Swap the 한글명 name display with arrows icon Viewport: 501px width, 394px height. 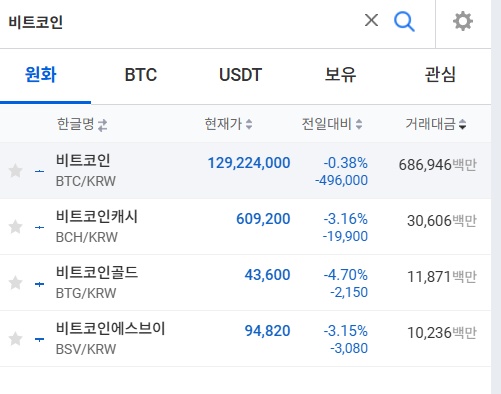pyautogui.click(x=102, y=125)
